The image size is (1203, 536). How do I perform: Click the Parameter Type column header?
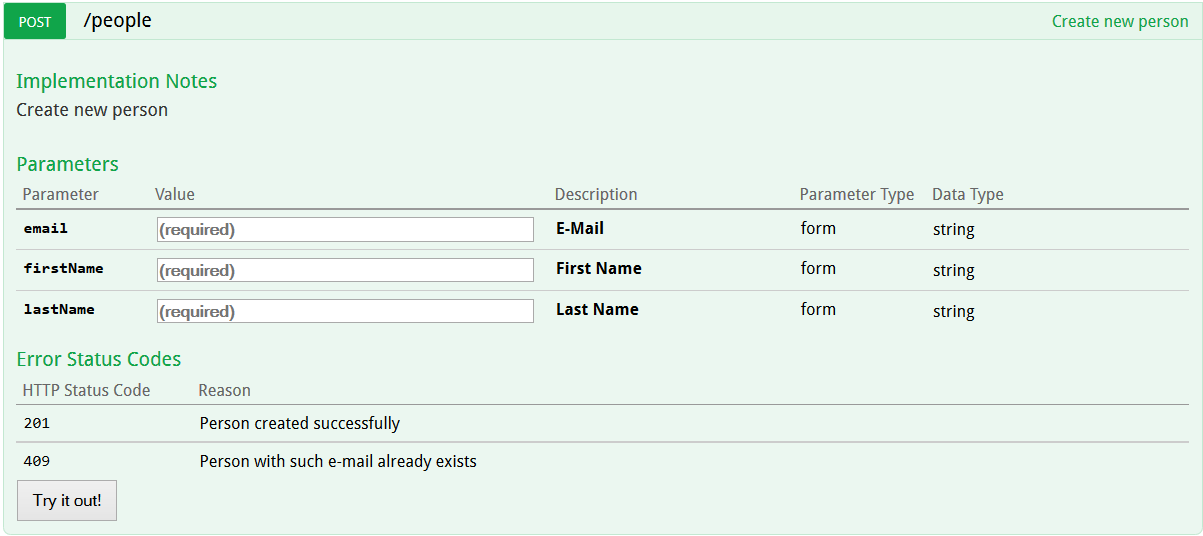click(x=857, y=194)
